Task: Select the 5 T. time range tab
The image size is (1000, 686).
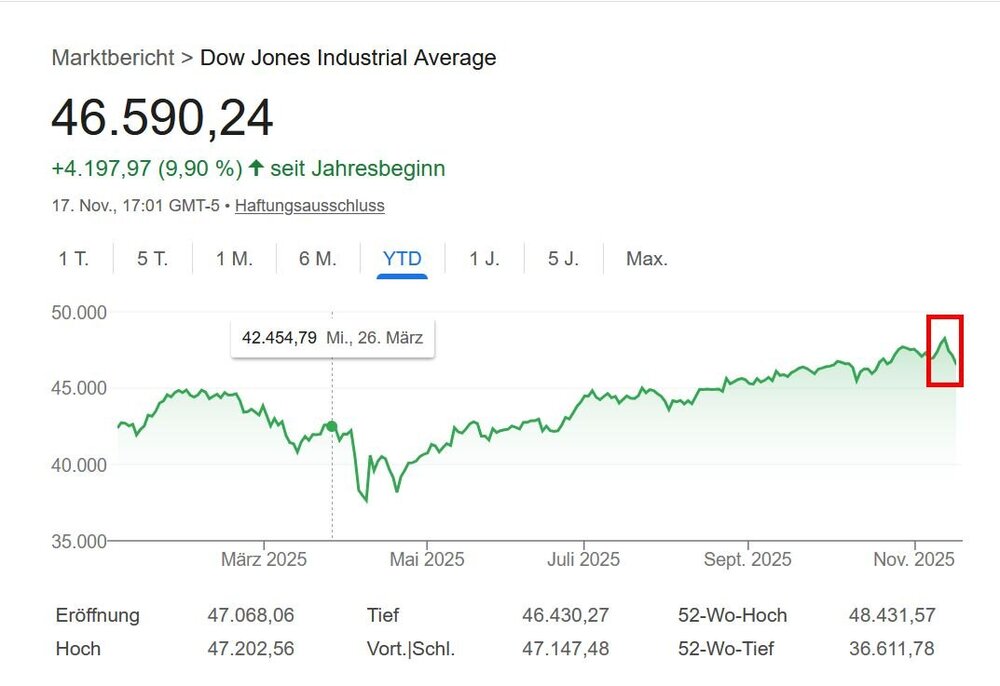Action: coord(152,258)
